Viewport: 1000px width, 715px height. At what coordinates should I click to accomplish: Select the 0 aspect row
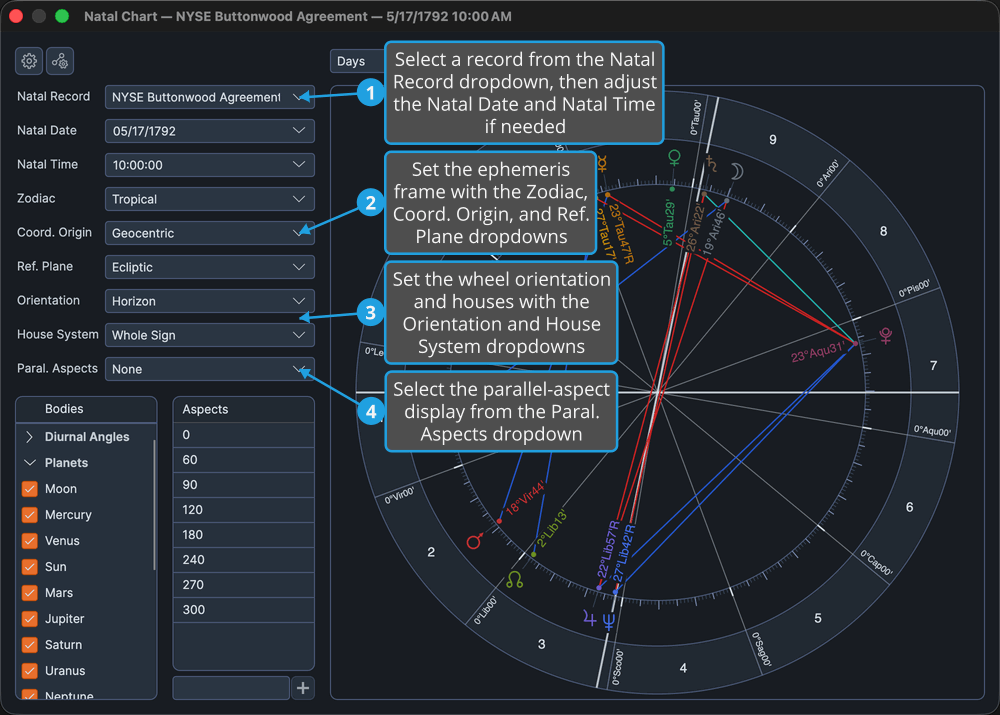point(244,435)
